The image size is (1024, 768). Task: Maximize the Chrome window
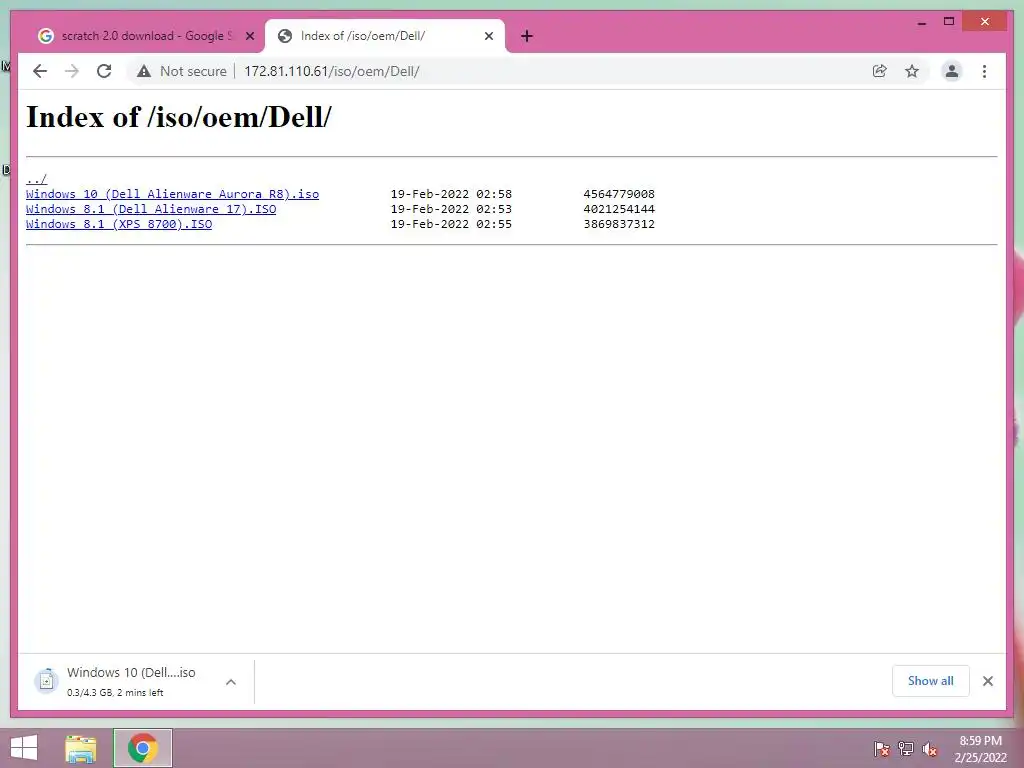[x=949, y=22]
